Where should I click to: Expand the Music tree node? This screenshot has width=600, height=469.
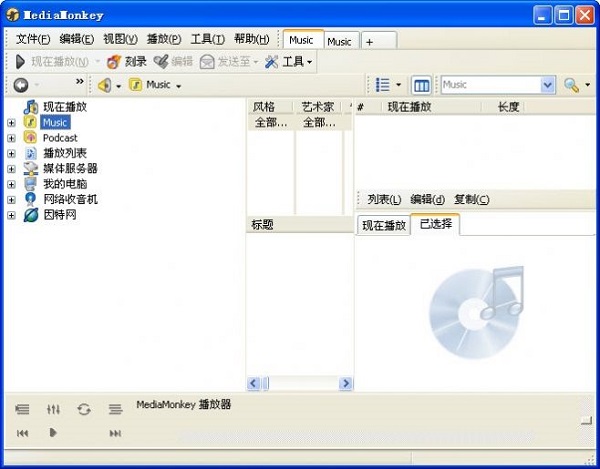click(11, 123)
